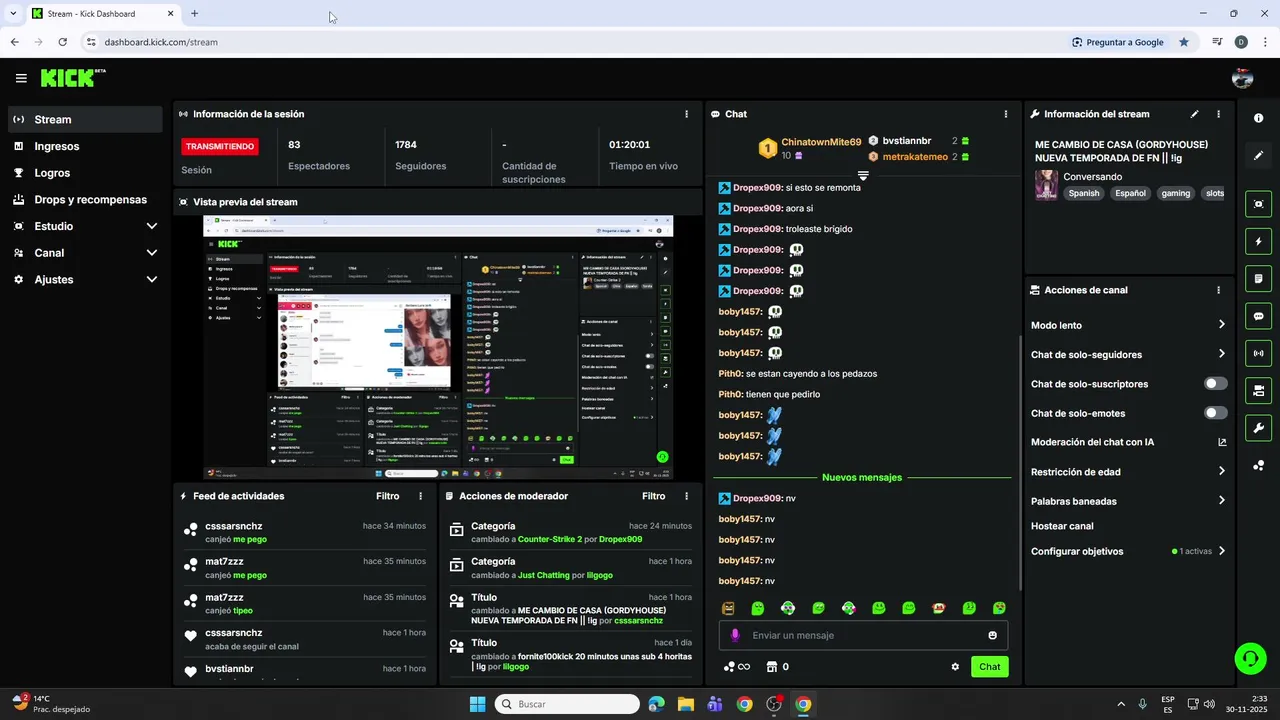The width and height of the screenshot is (1280, 720).
Task: Click the broadcast signal icon in the right sidebar
Action: click(1258, 353)
